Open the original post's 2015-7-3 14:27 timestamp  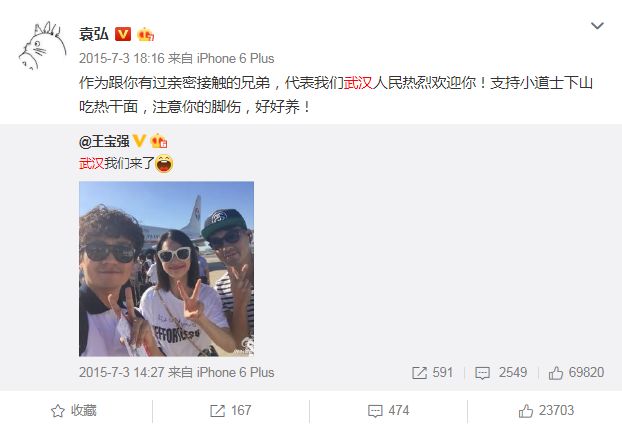(122, 372)
